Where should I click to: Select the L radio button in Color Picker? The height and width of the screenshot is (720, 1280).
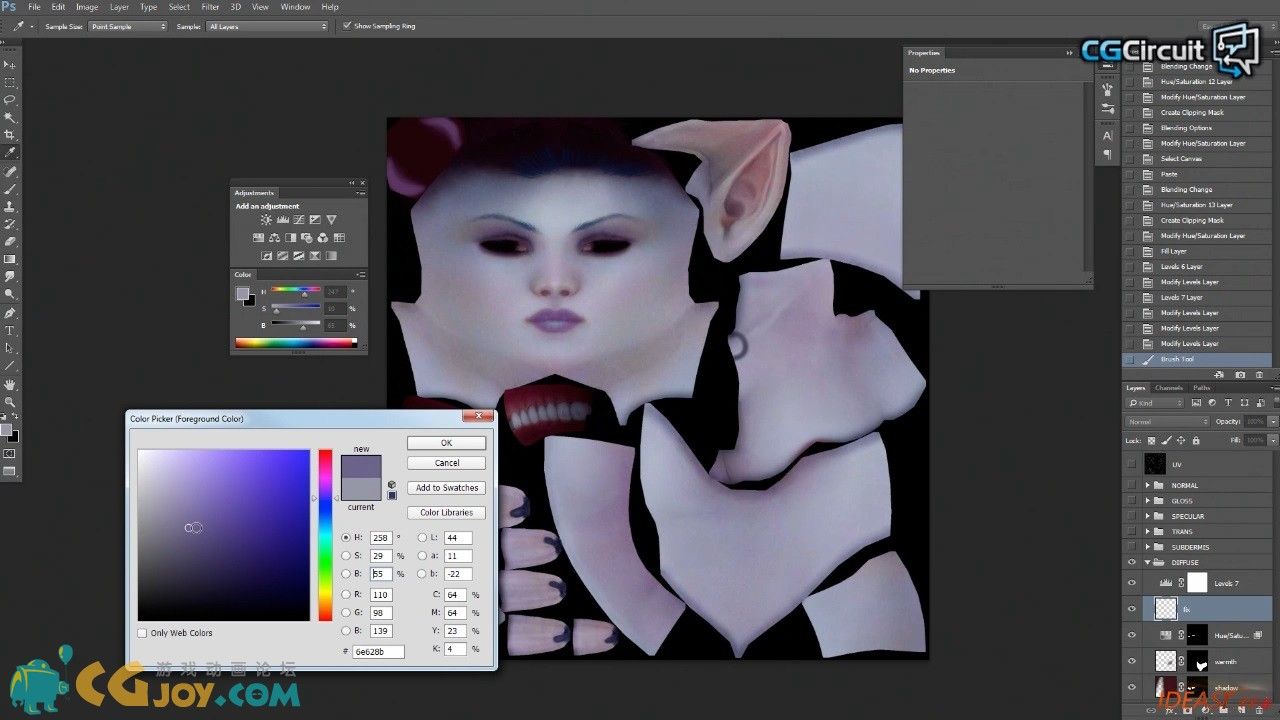tap(422, 537)
